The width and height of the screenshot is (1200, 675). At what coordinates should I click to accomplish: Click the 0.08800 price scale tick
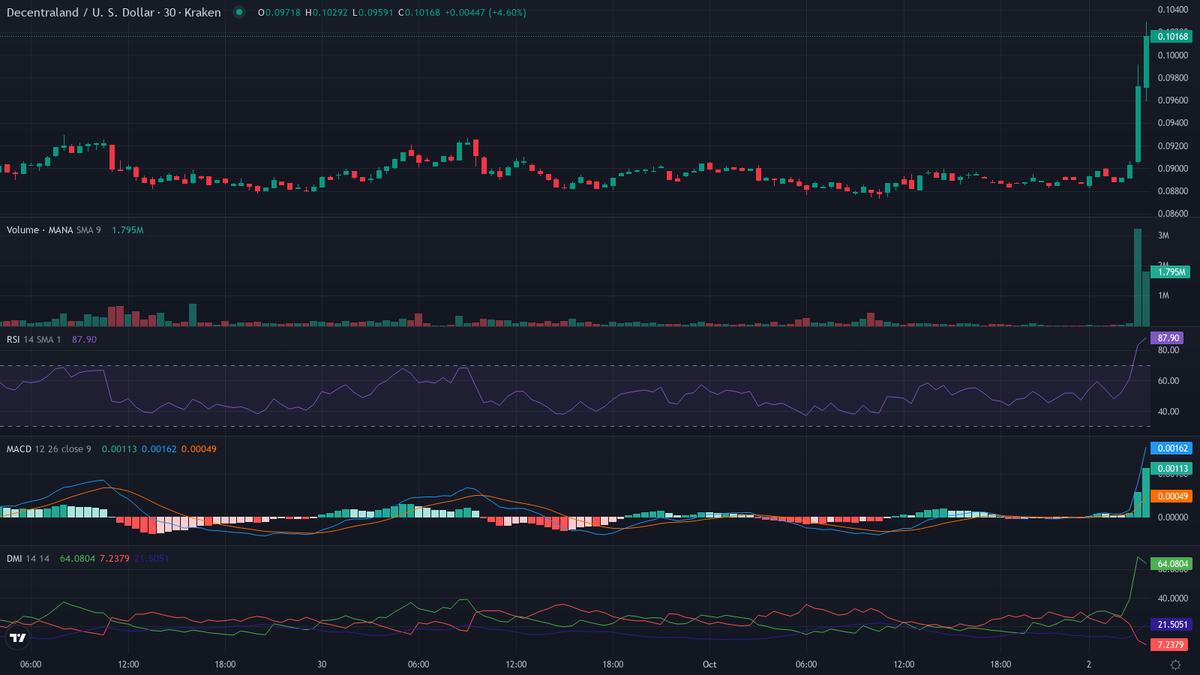click(x=1172, y=191)
